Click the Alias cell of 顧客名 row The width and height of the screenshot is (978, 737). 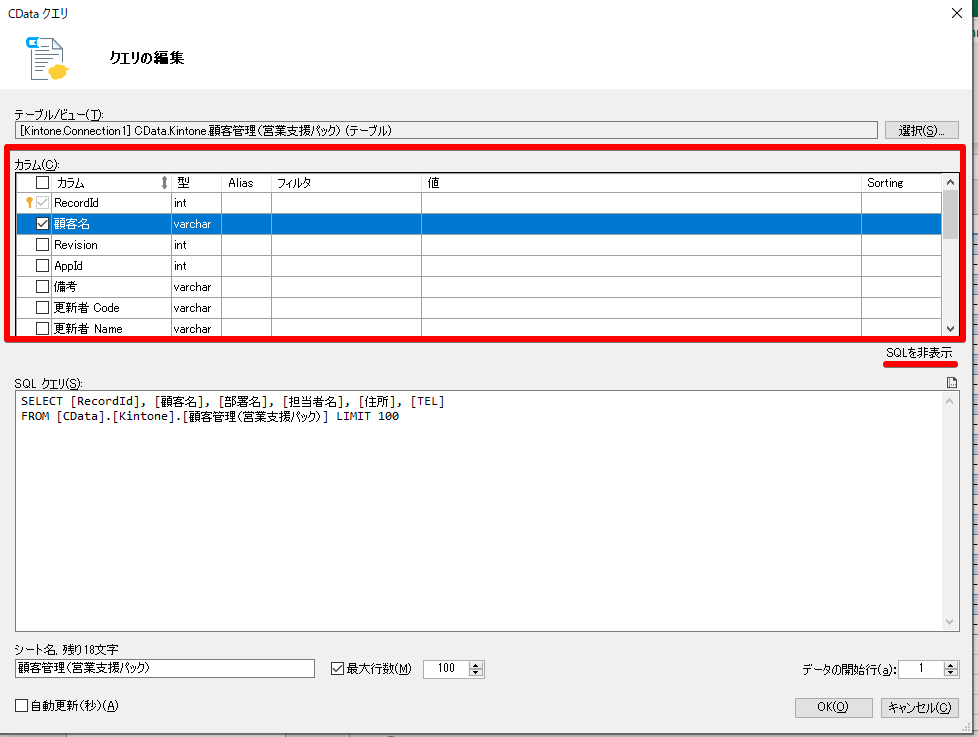pos(246,224)
